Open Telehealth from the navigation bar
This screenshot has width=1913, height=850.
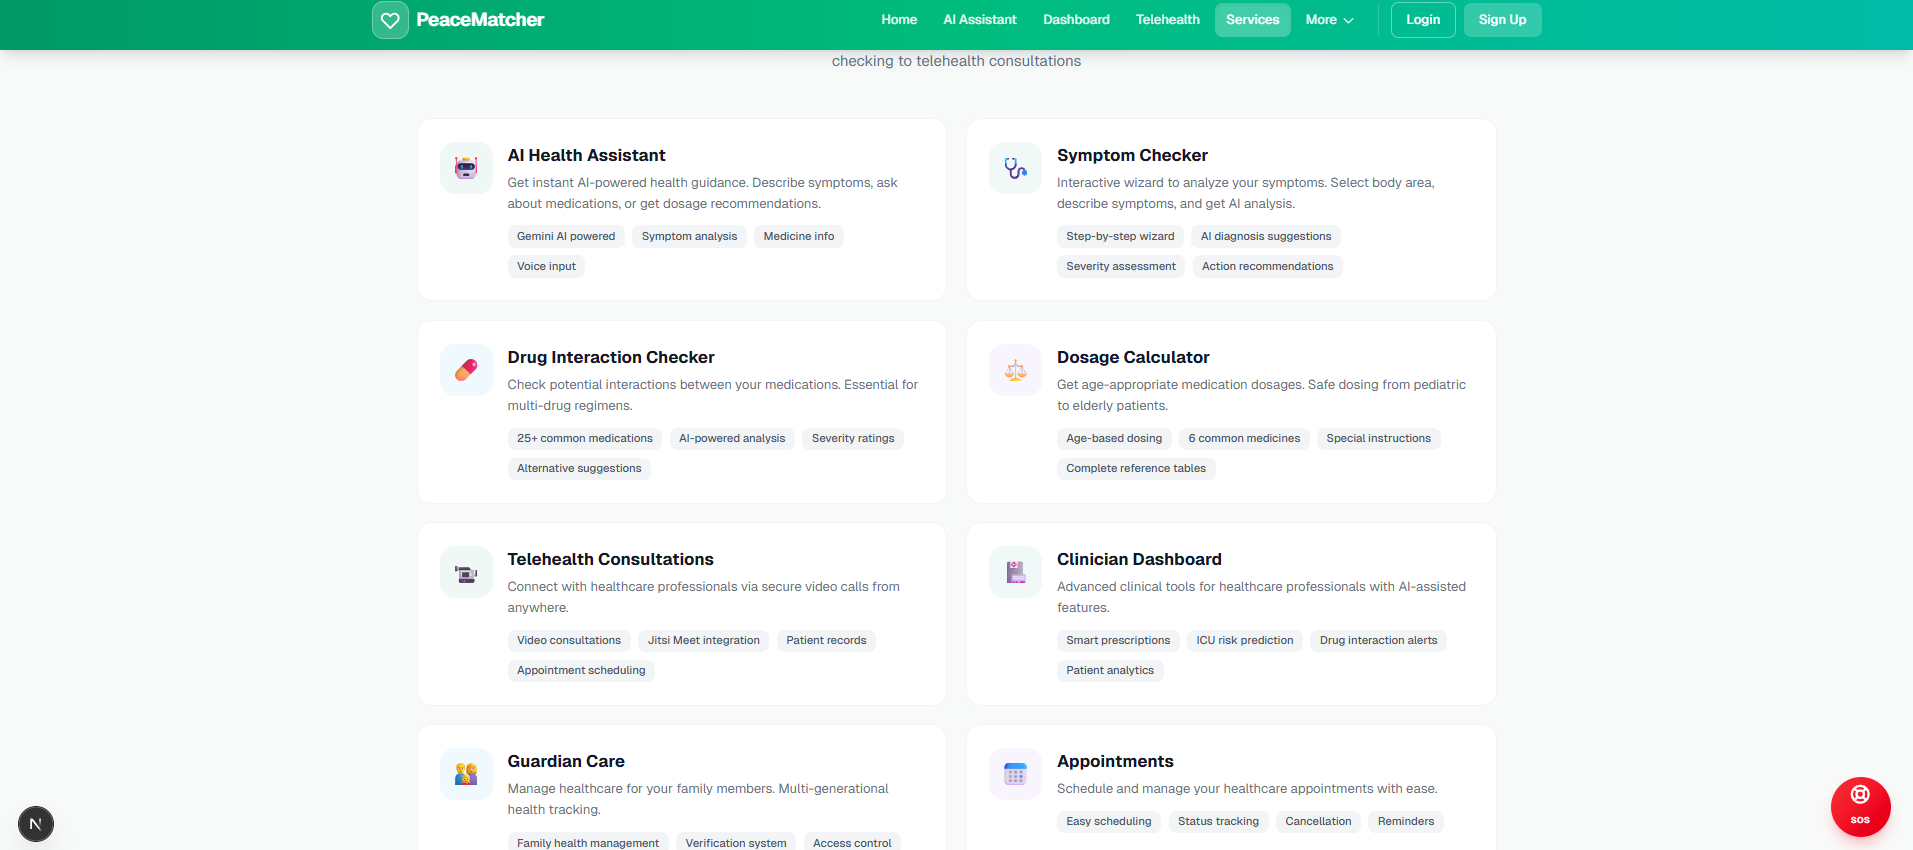[1167, 20]
